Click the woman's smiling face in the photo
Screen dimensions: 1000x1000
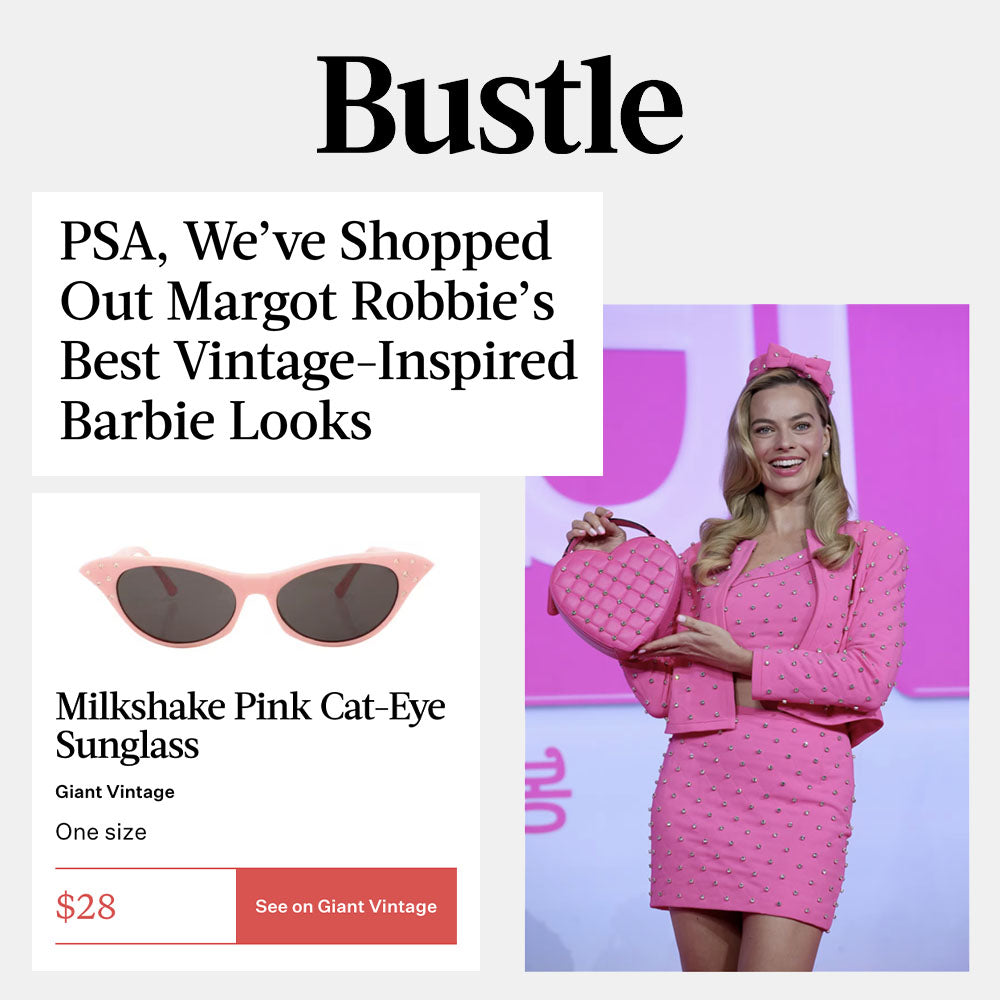[x=787, y=440]
